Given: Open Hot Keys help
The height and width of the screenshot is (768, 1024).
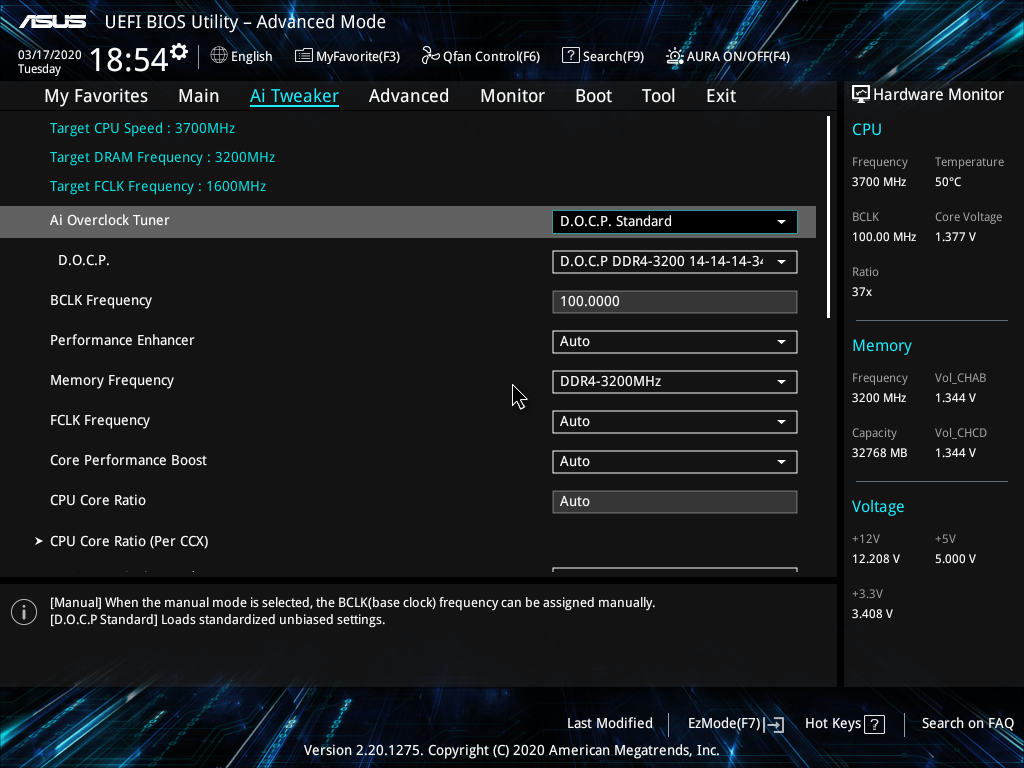Looking at the screenshot, I should (x=844, y=724).
